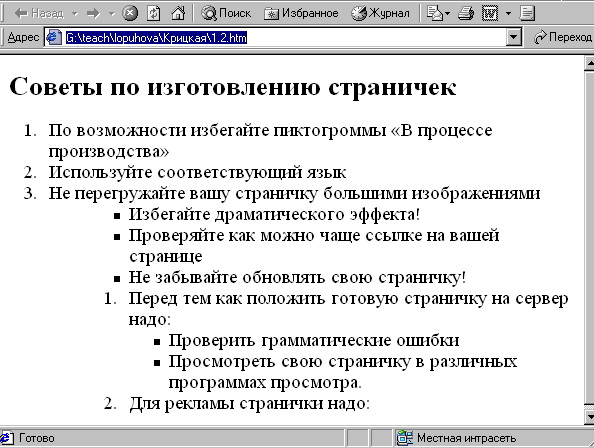Edit the page with the Word icon

point(490,14)
